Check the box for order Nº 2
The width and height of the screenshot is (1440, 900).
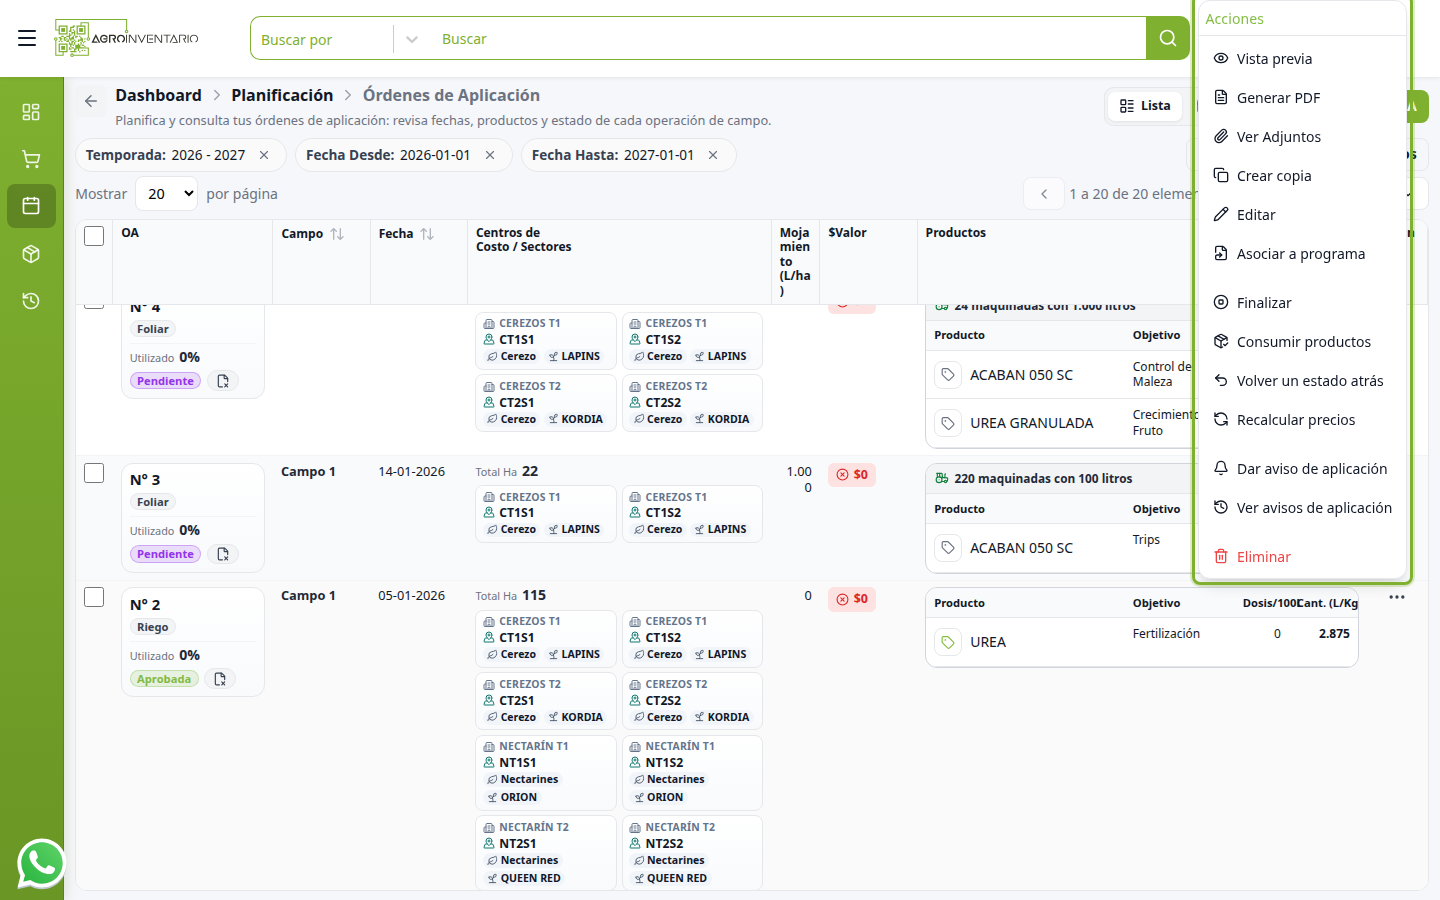click(x=94, y=597)
